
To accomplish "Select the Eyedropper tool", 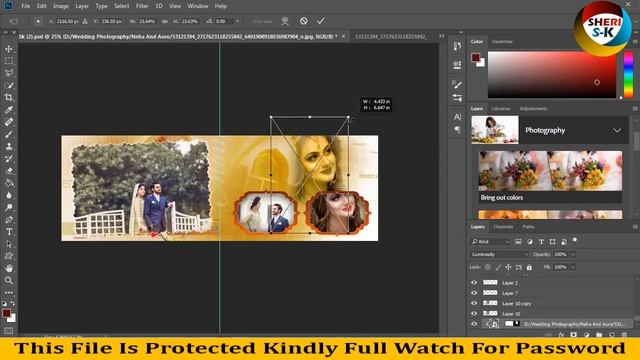I will point(9,110).
